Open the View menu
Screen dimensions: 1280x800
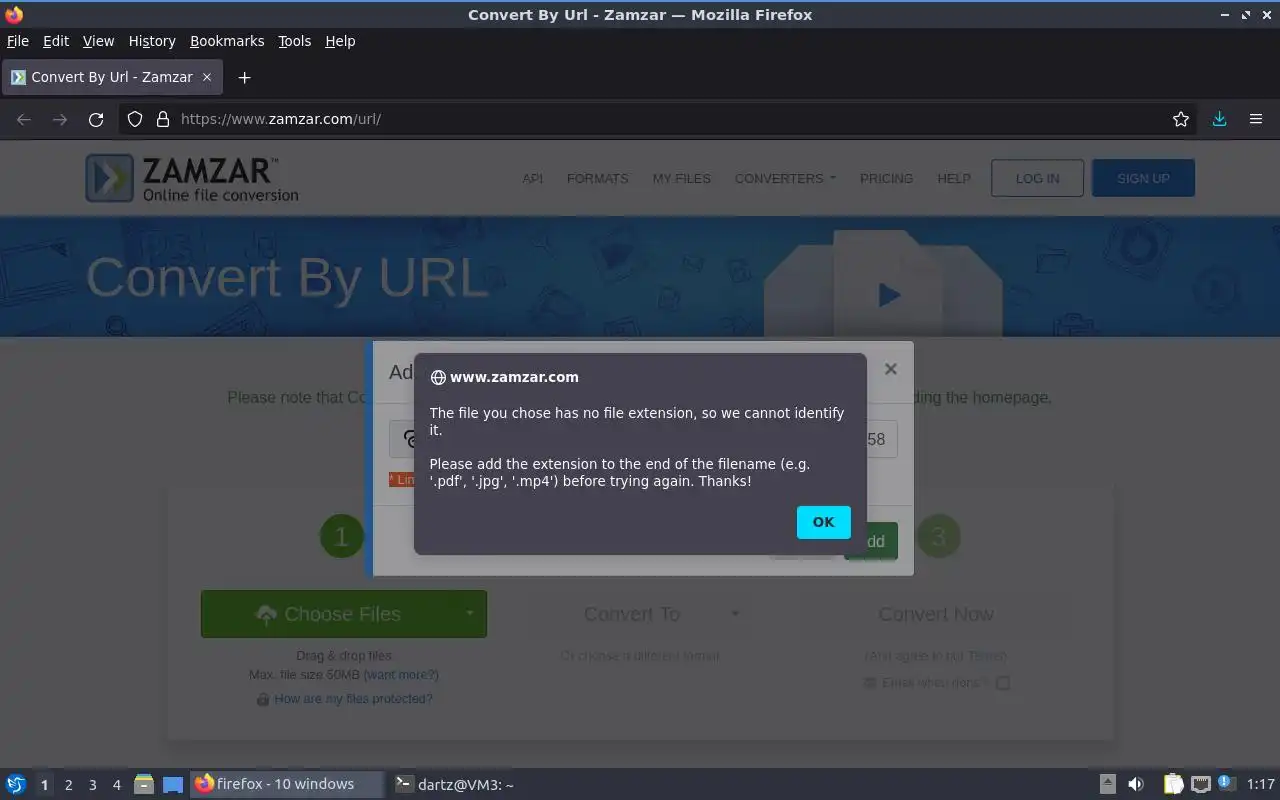(98, 41)
